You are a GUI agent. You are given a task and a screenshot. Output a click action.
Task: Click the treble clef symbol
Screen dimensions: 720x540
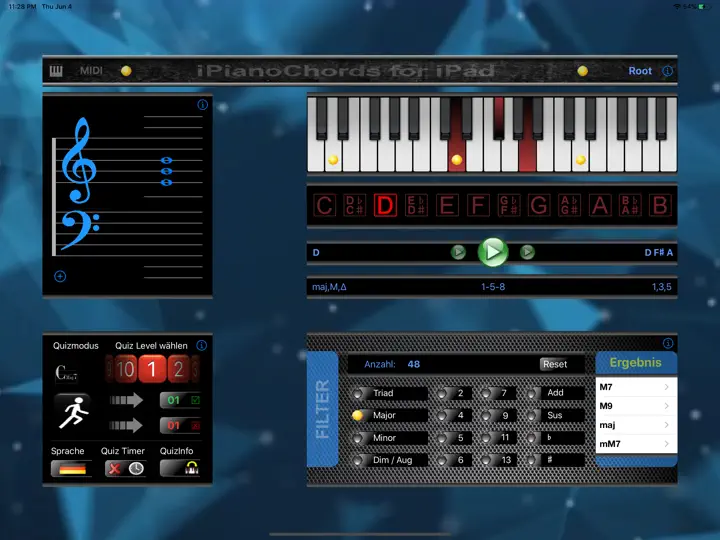tap(79, 160)
